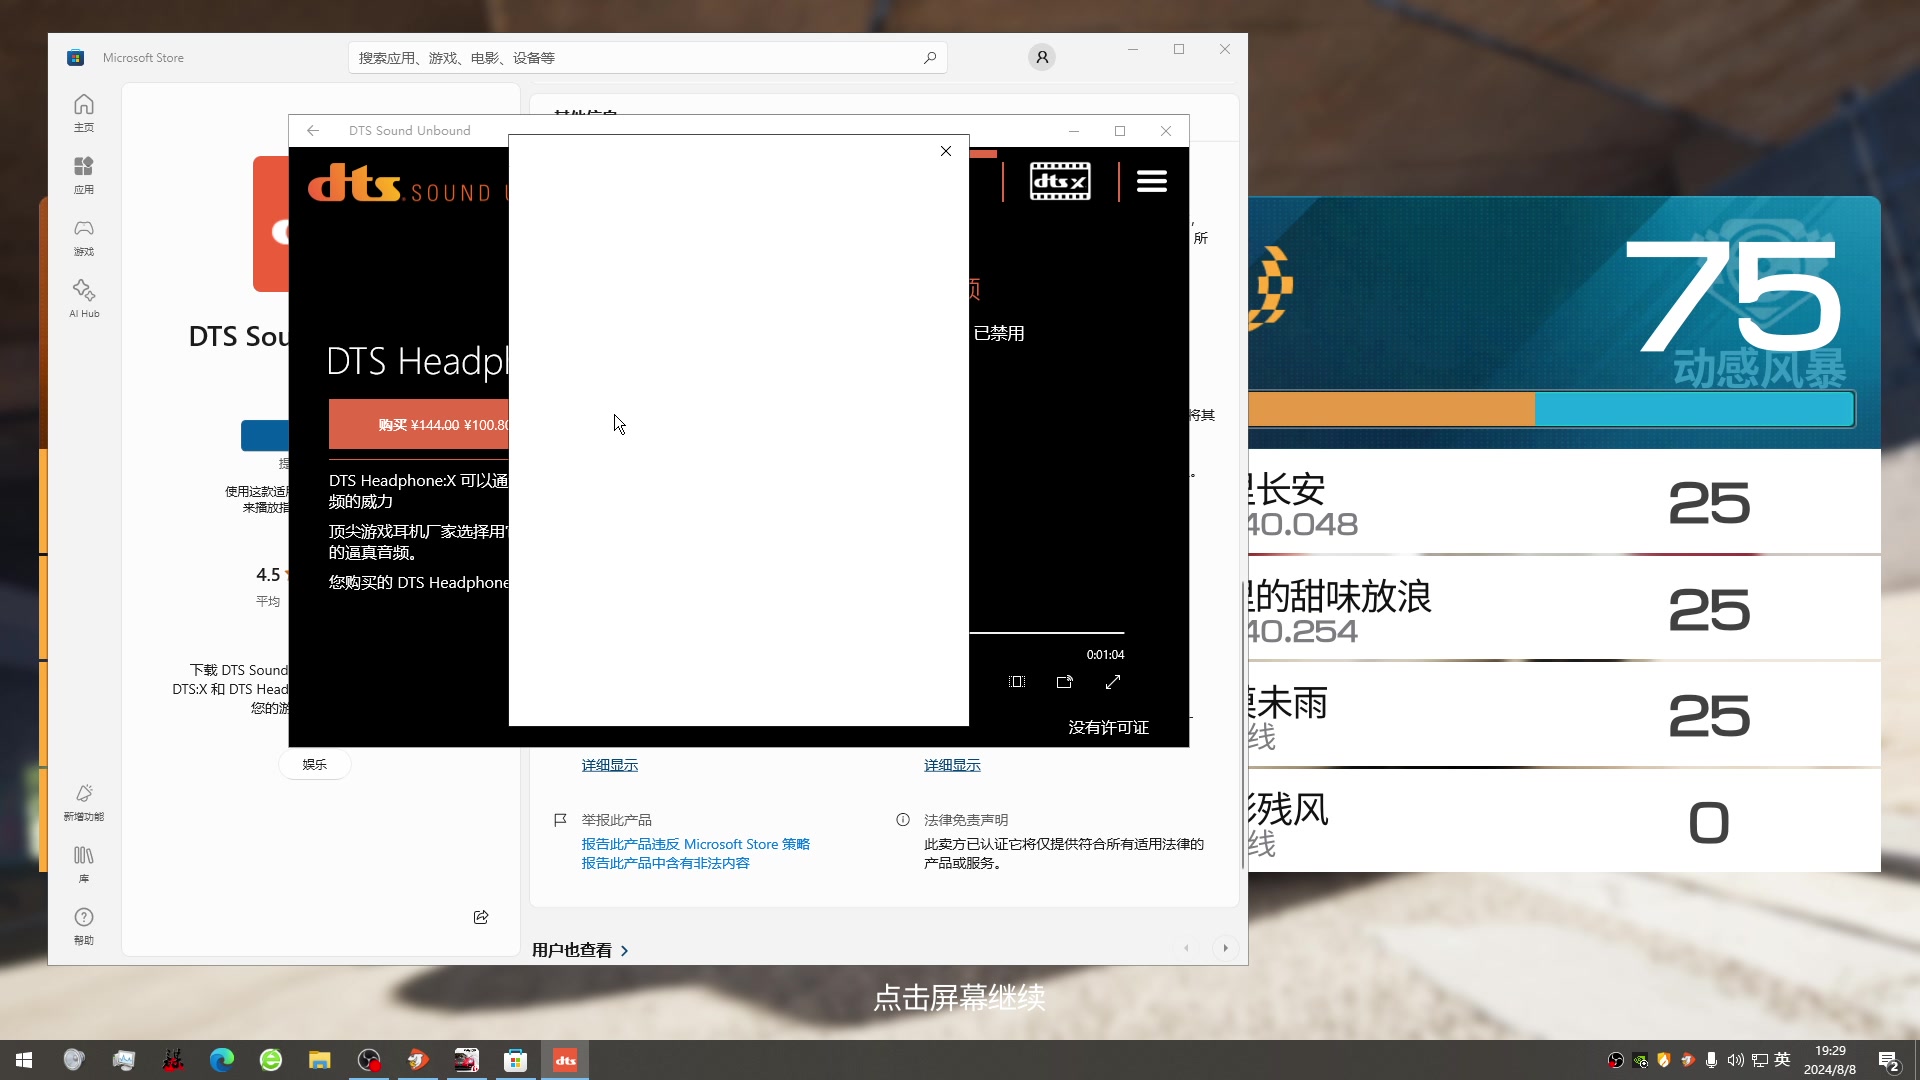Go back in DTS Sound Unbound window
The height and width of the screenshot is (1080, 1920).
tap(313, 130)
